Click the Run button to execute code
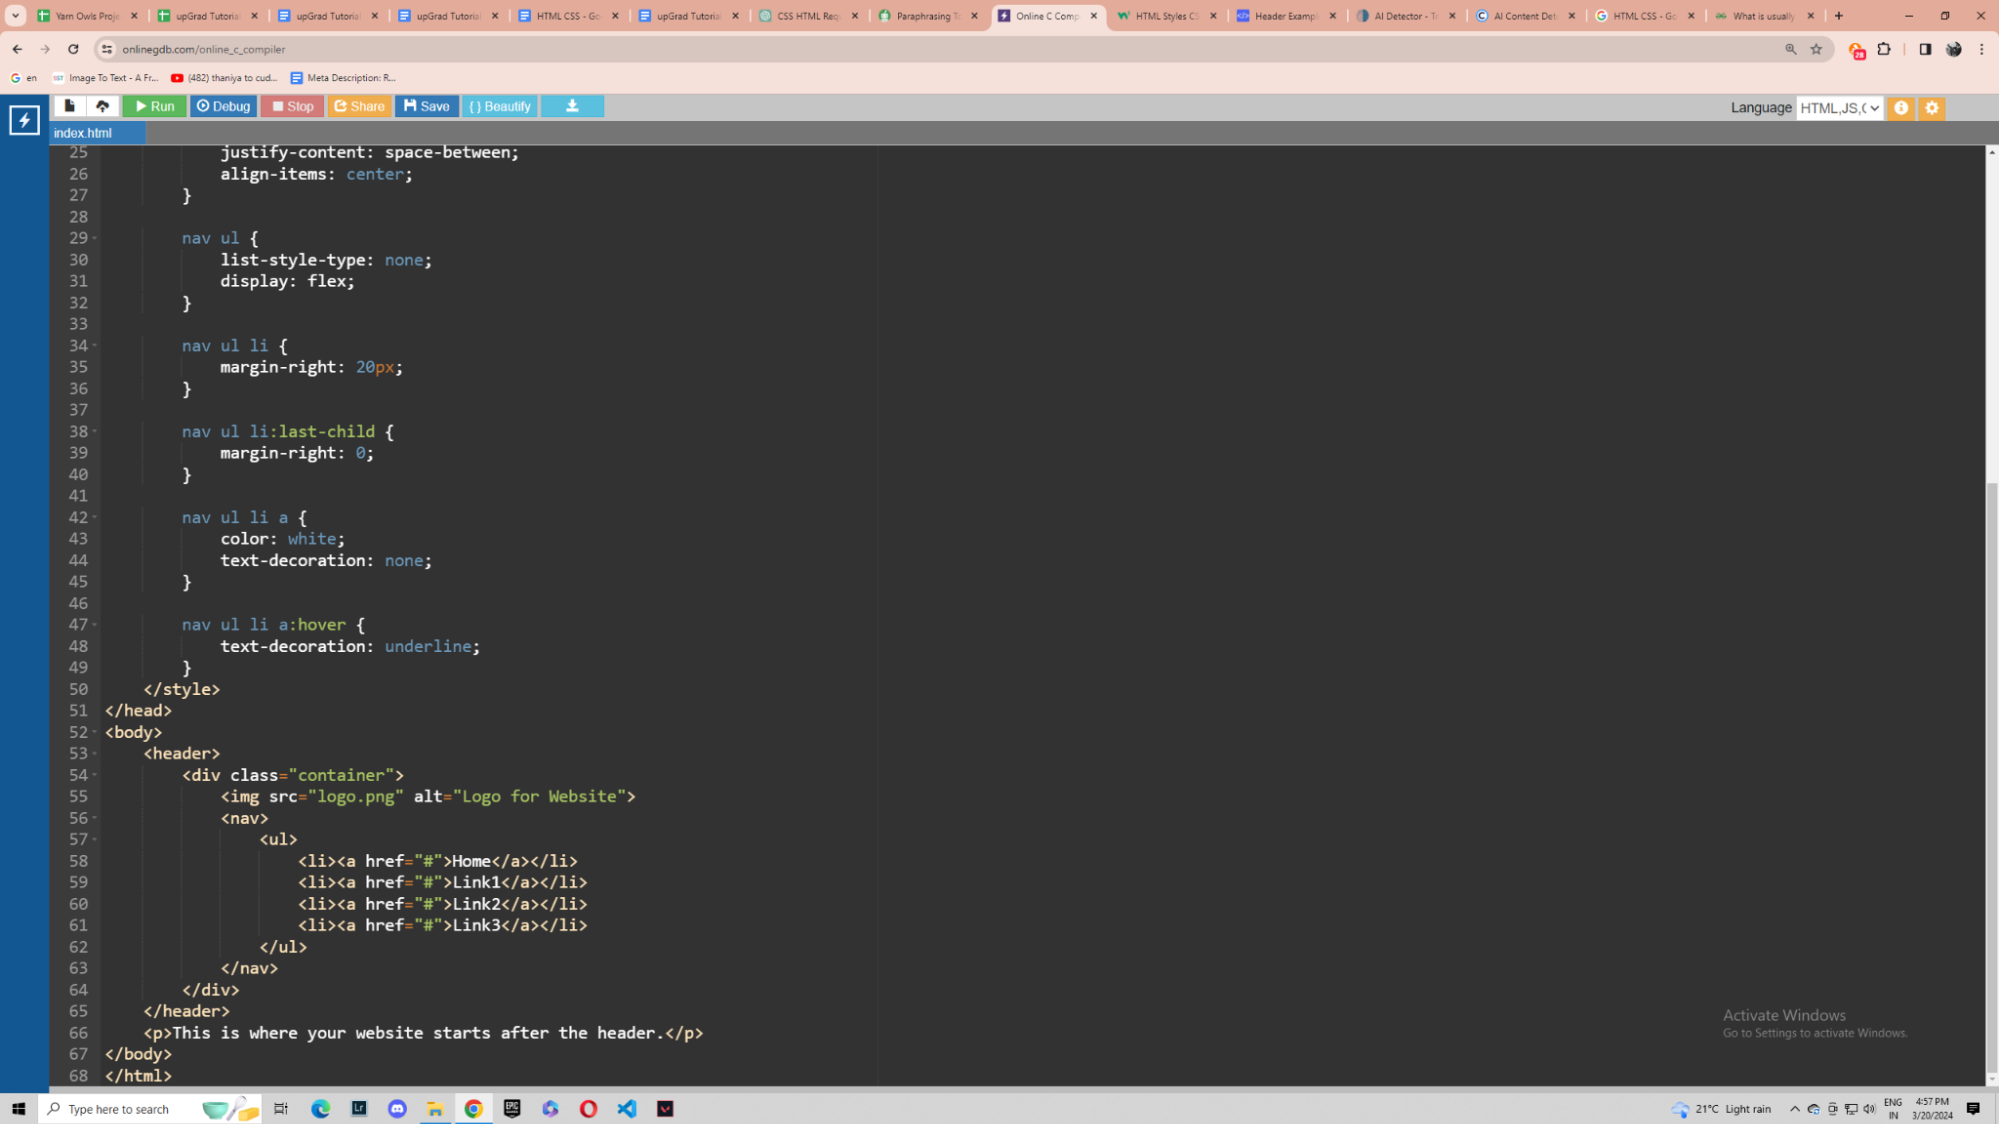The image size is (1999, 1125). [x=152, y=106]
